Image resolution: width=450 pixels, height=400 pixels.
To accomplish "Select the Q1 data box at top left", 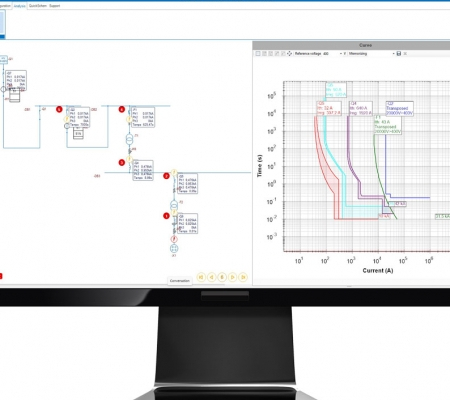I will coord(16,80).
